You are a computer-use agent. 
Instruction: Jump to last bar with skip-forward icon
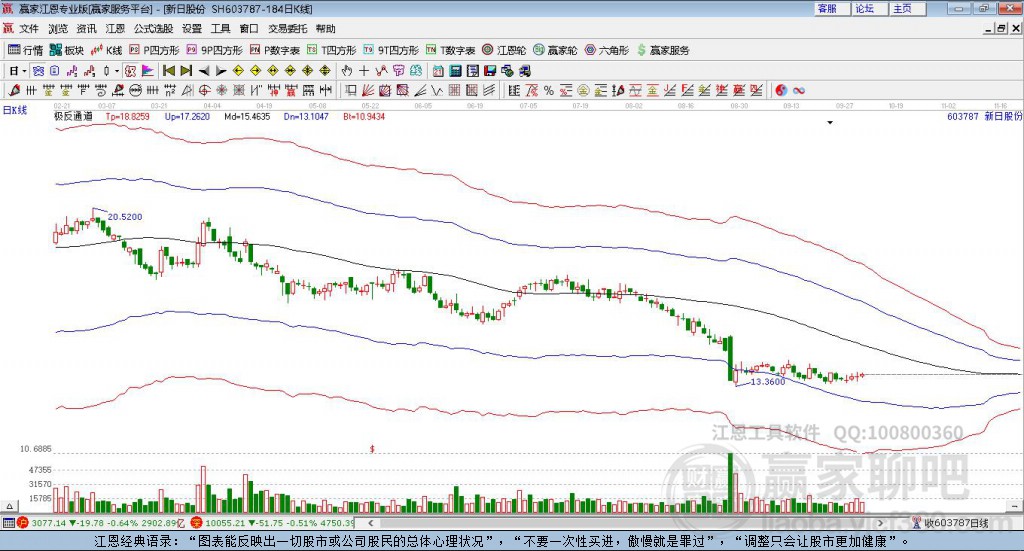(x=186, y=71)
